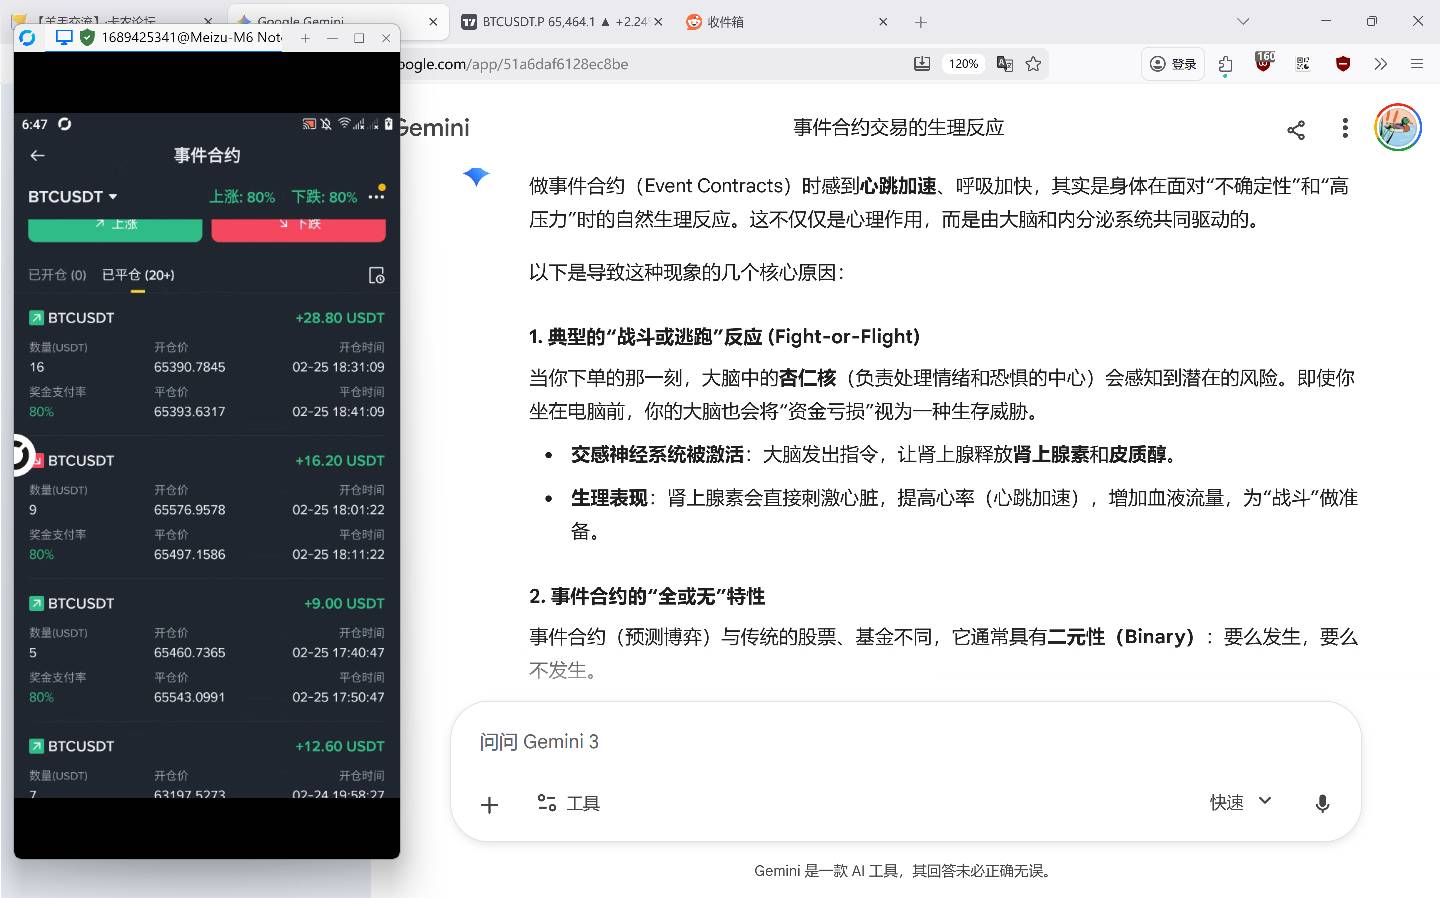Click the microphone voice input icon
The image size is (1440, 898).
[1322, 803]
